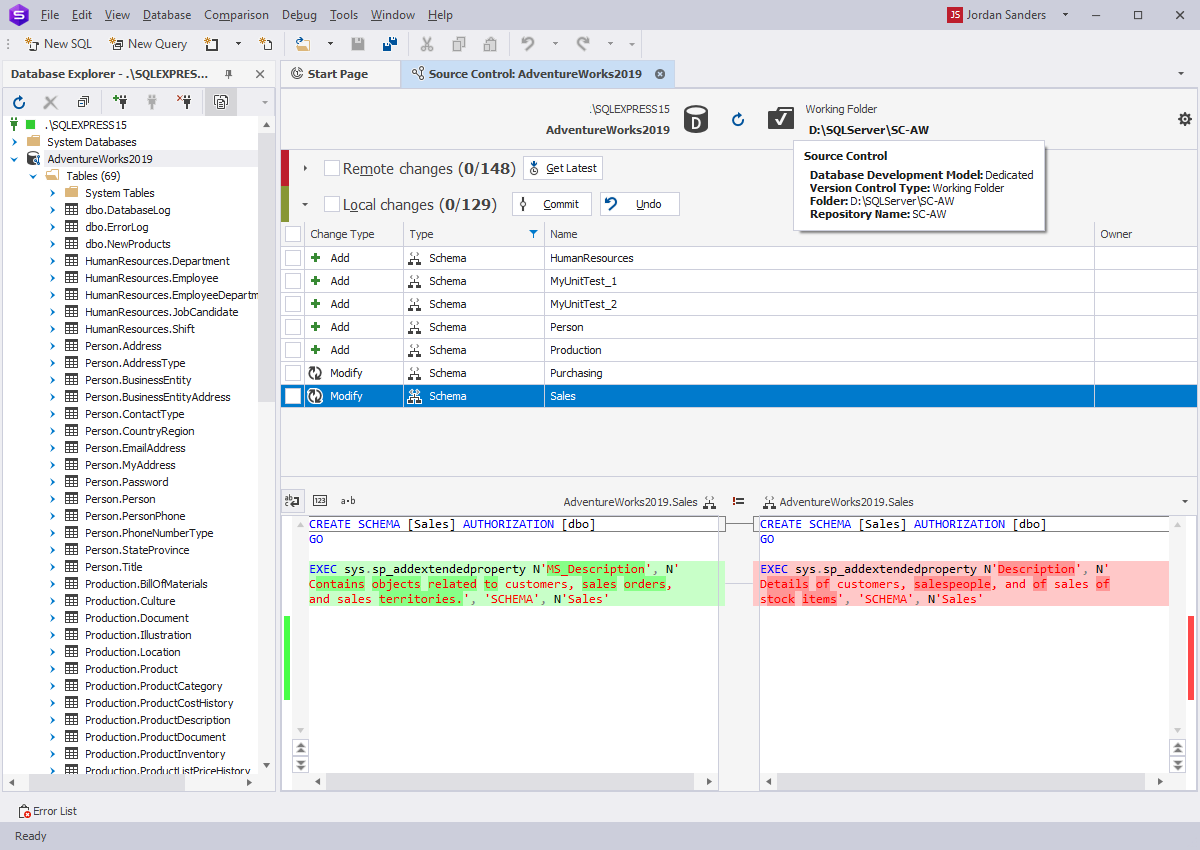
Task: Click the Get Latest button
Action: 563,167
